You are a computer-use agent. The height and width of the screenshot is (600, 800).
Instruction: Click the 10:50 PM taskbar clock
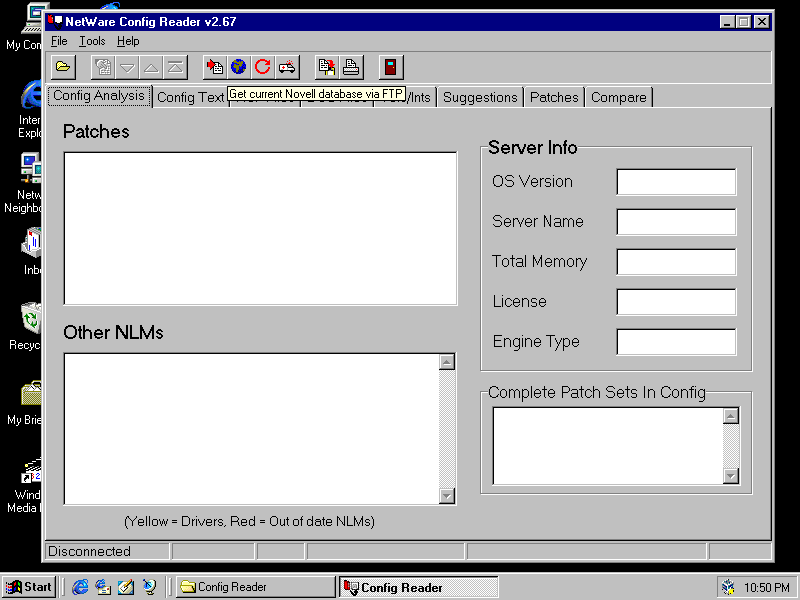[766, 588]
